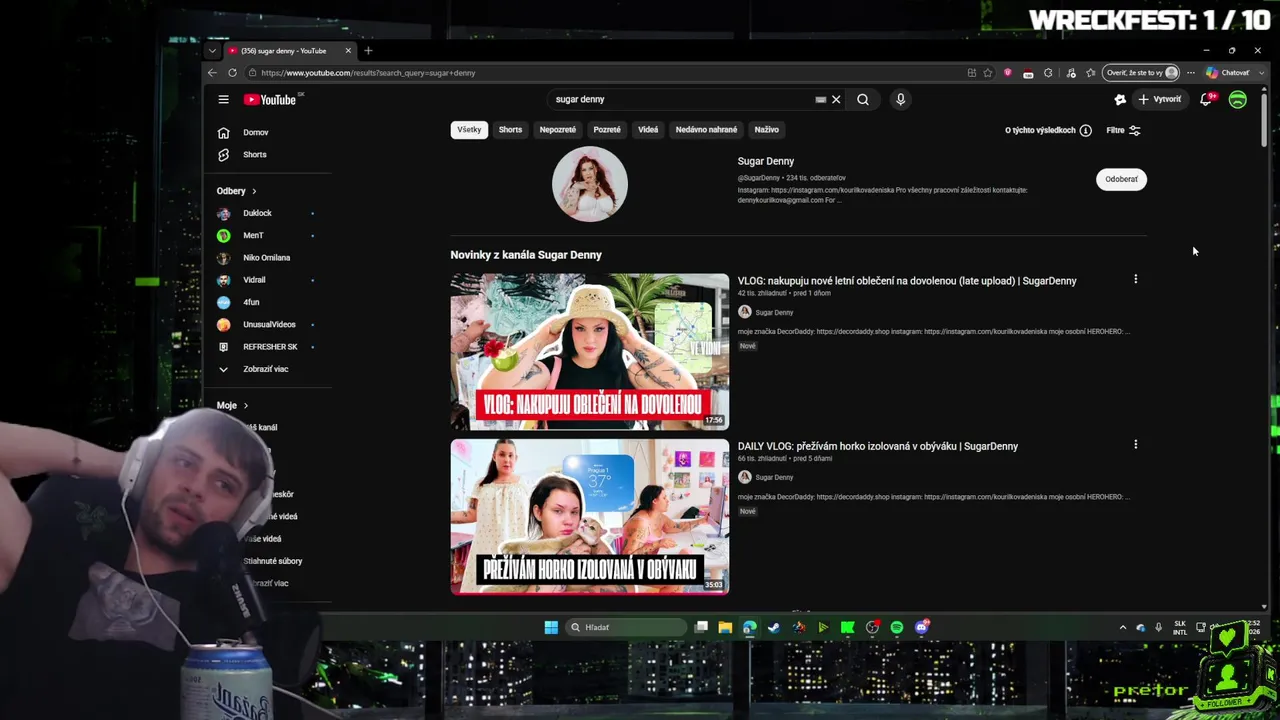1280x720 pixels.
Task: Open Spotify from the taskbar
Action: (x=897, y=627)
